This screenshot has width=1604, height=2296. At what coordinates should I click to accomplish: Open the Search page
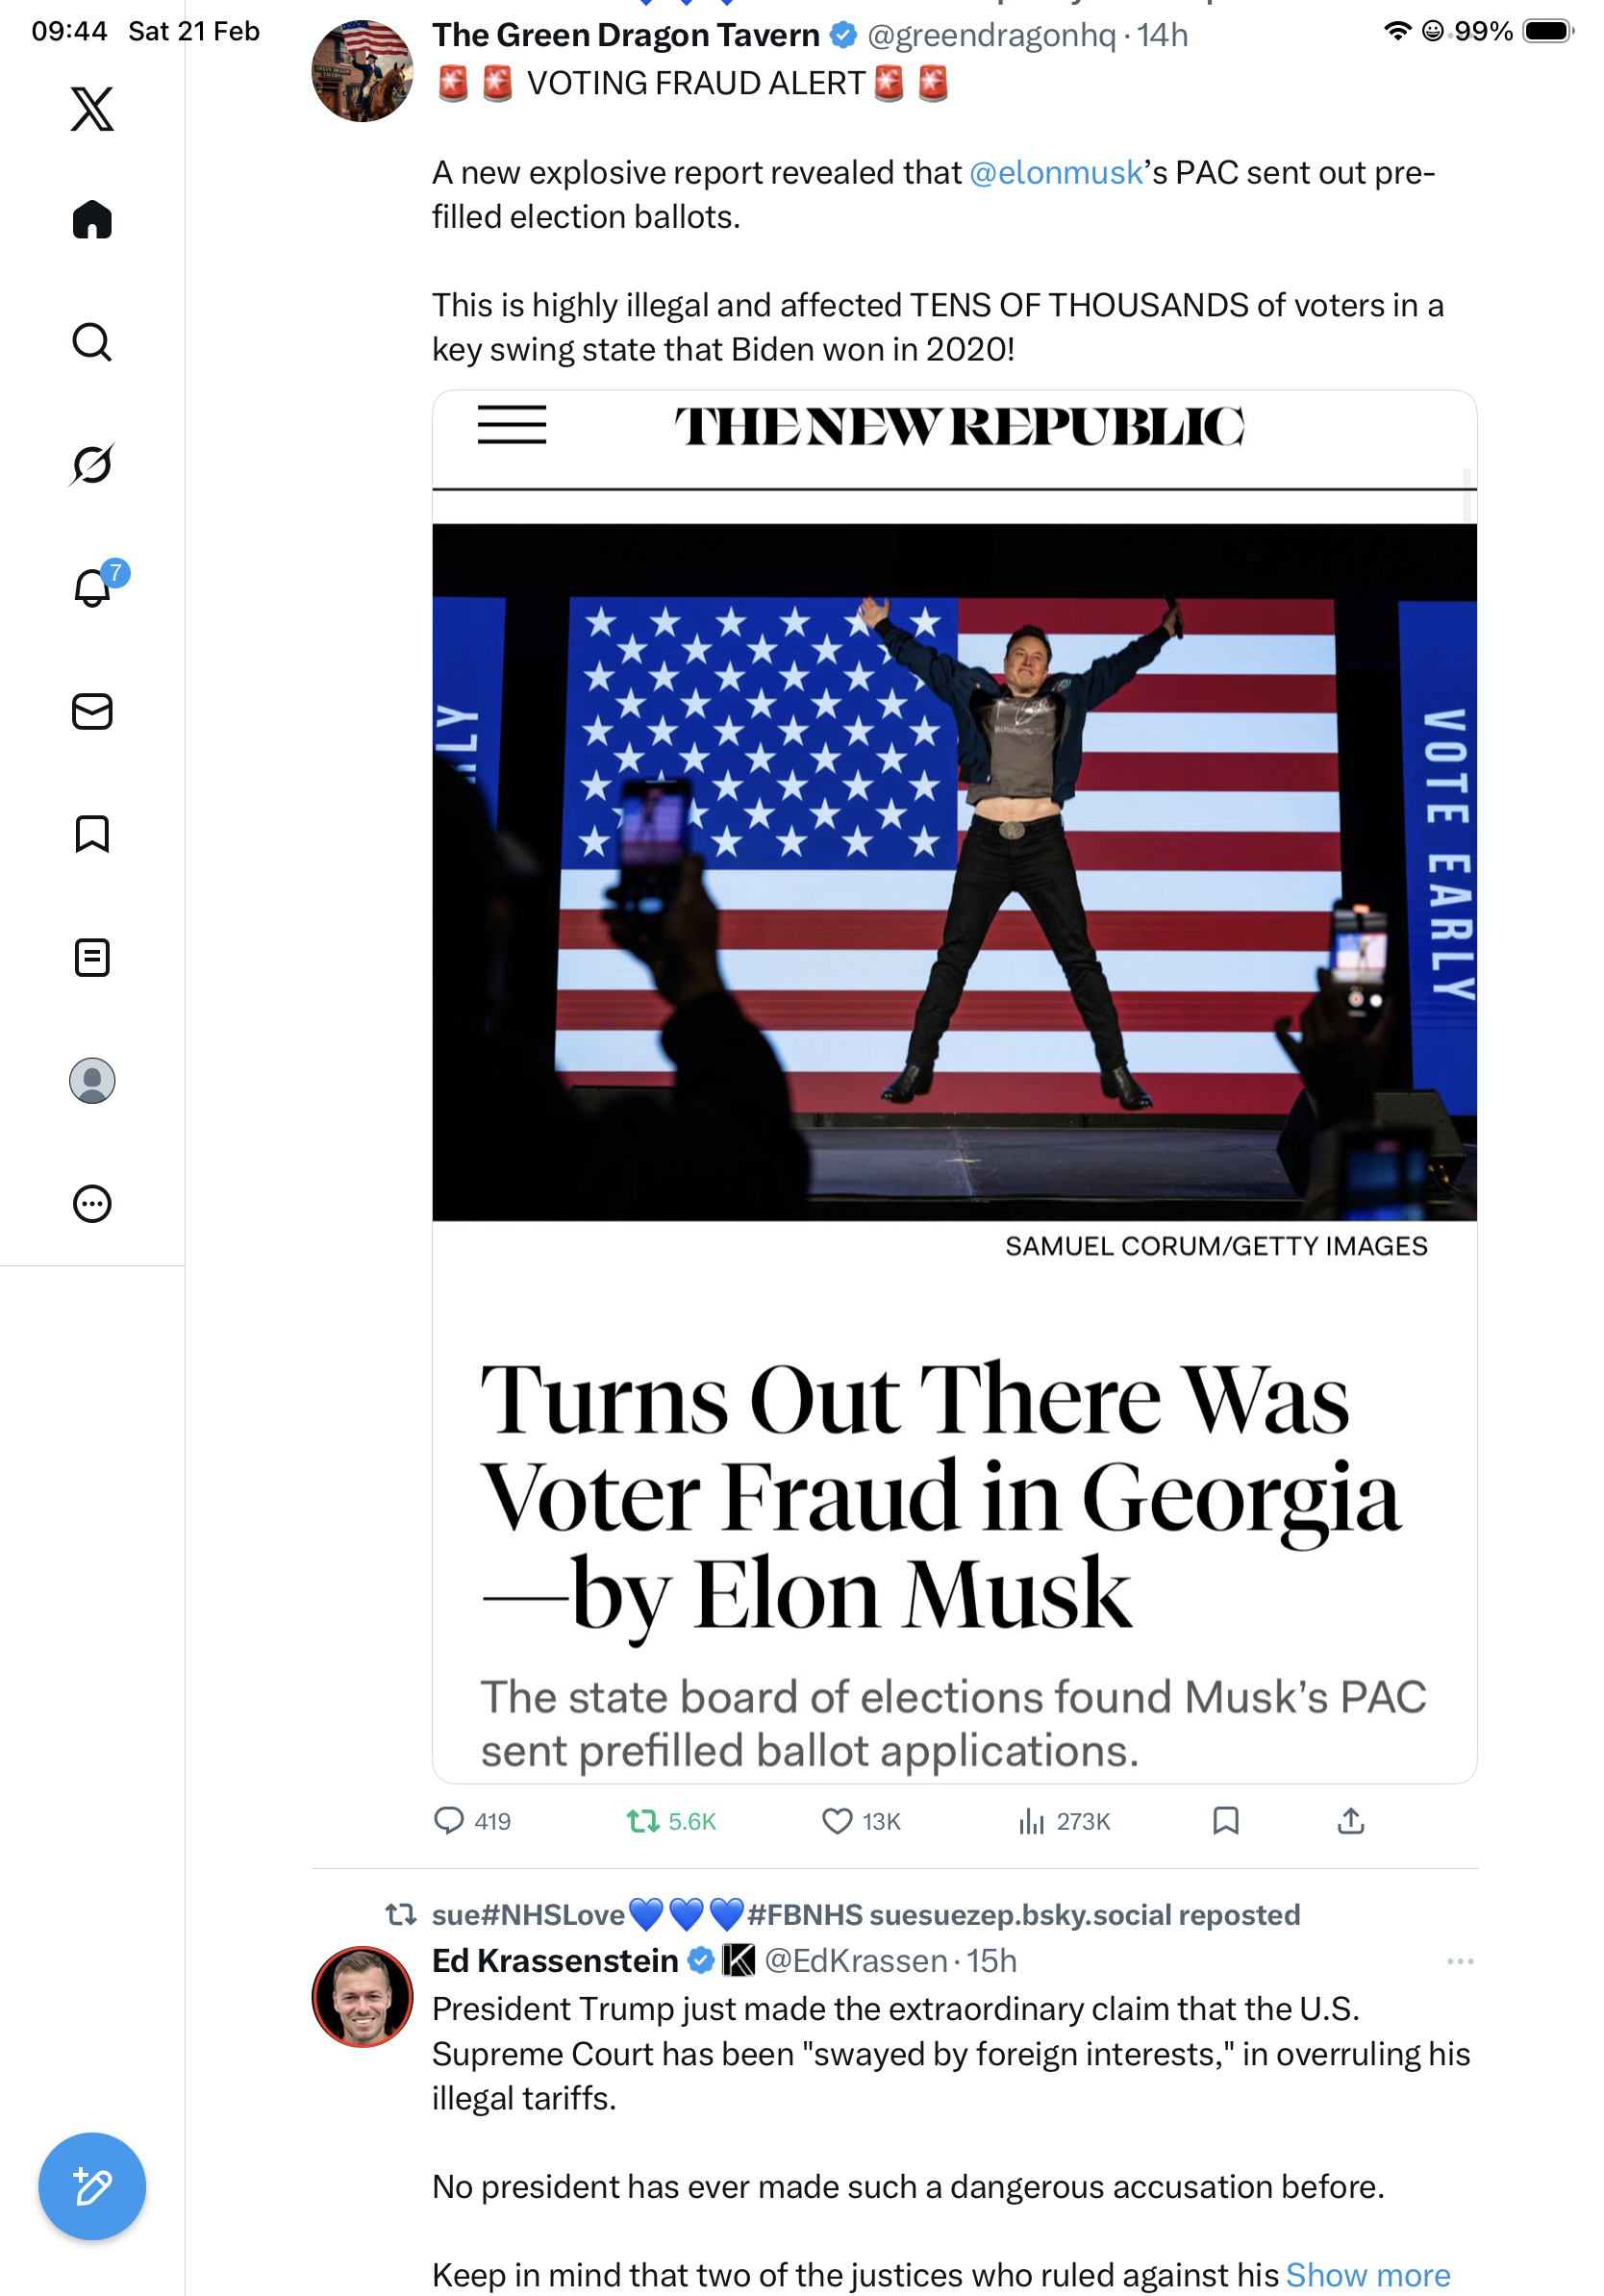(92, 342)
